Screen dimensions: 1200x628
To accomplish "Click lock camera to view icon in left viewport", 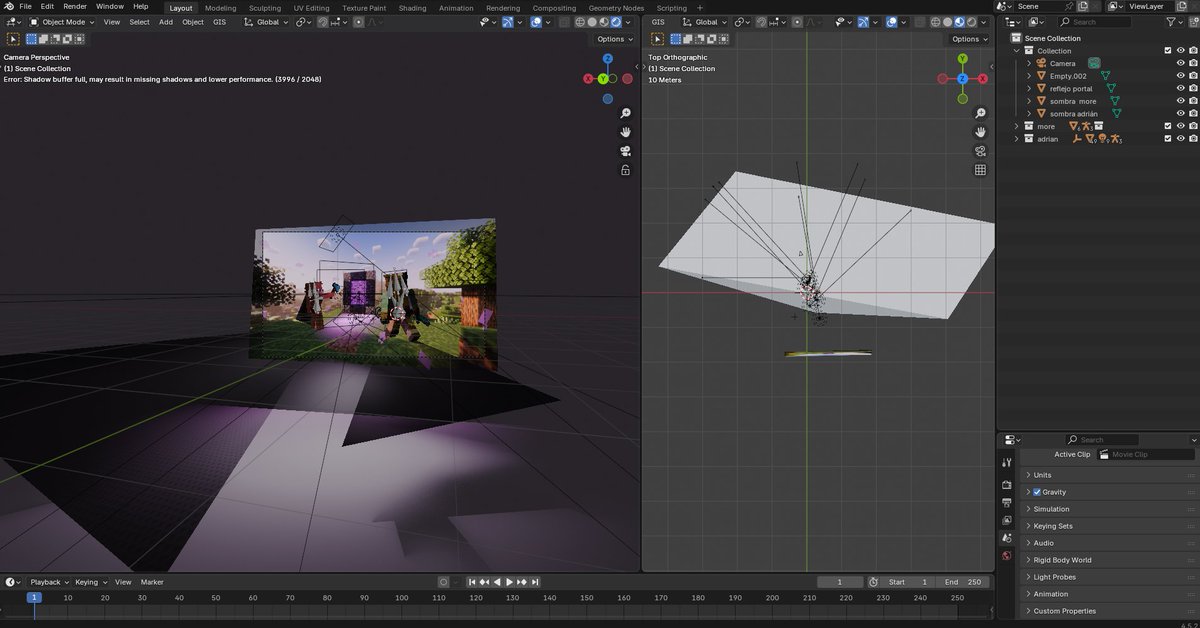I will pos(626,170).
